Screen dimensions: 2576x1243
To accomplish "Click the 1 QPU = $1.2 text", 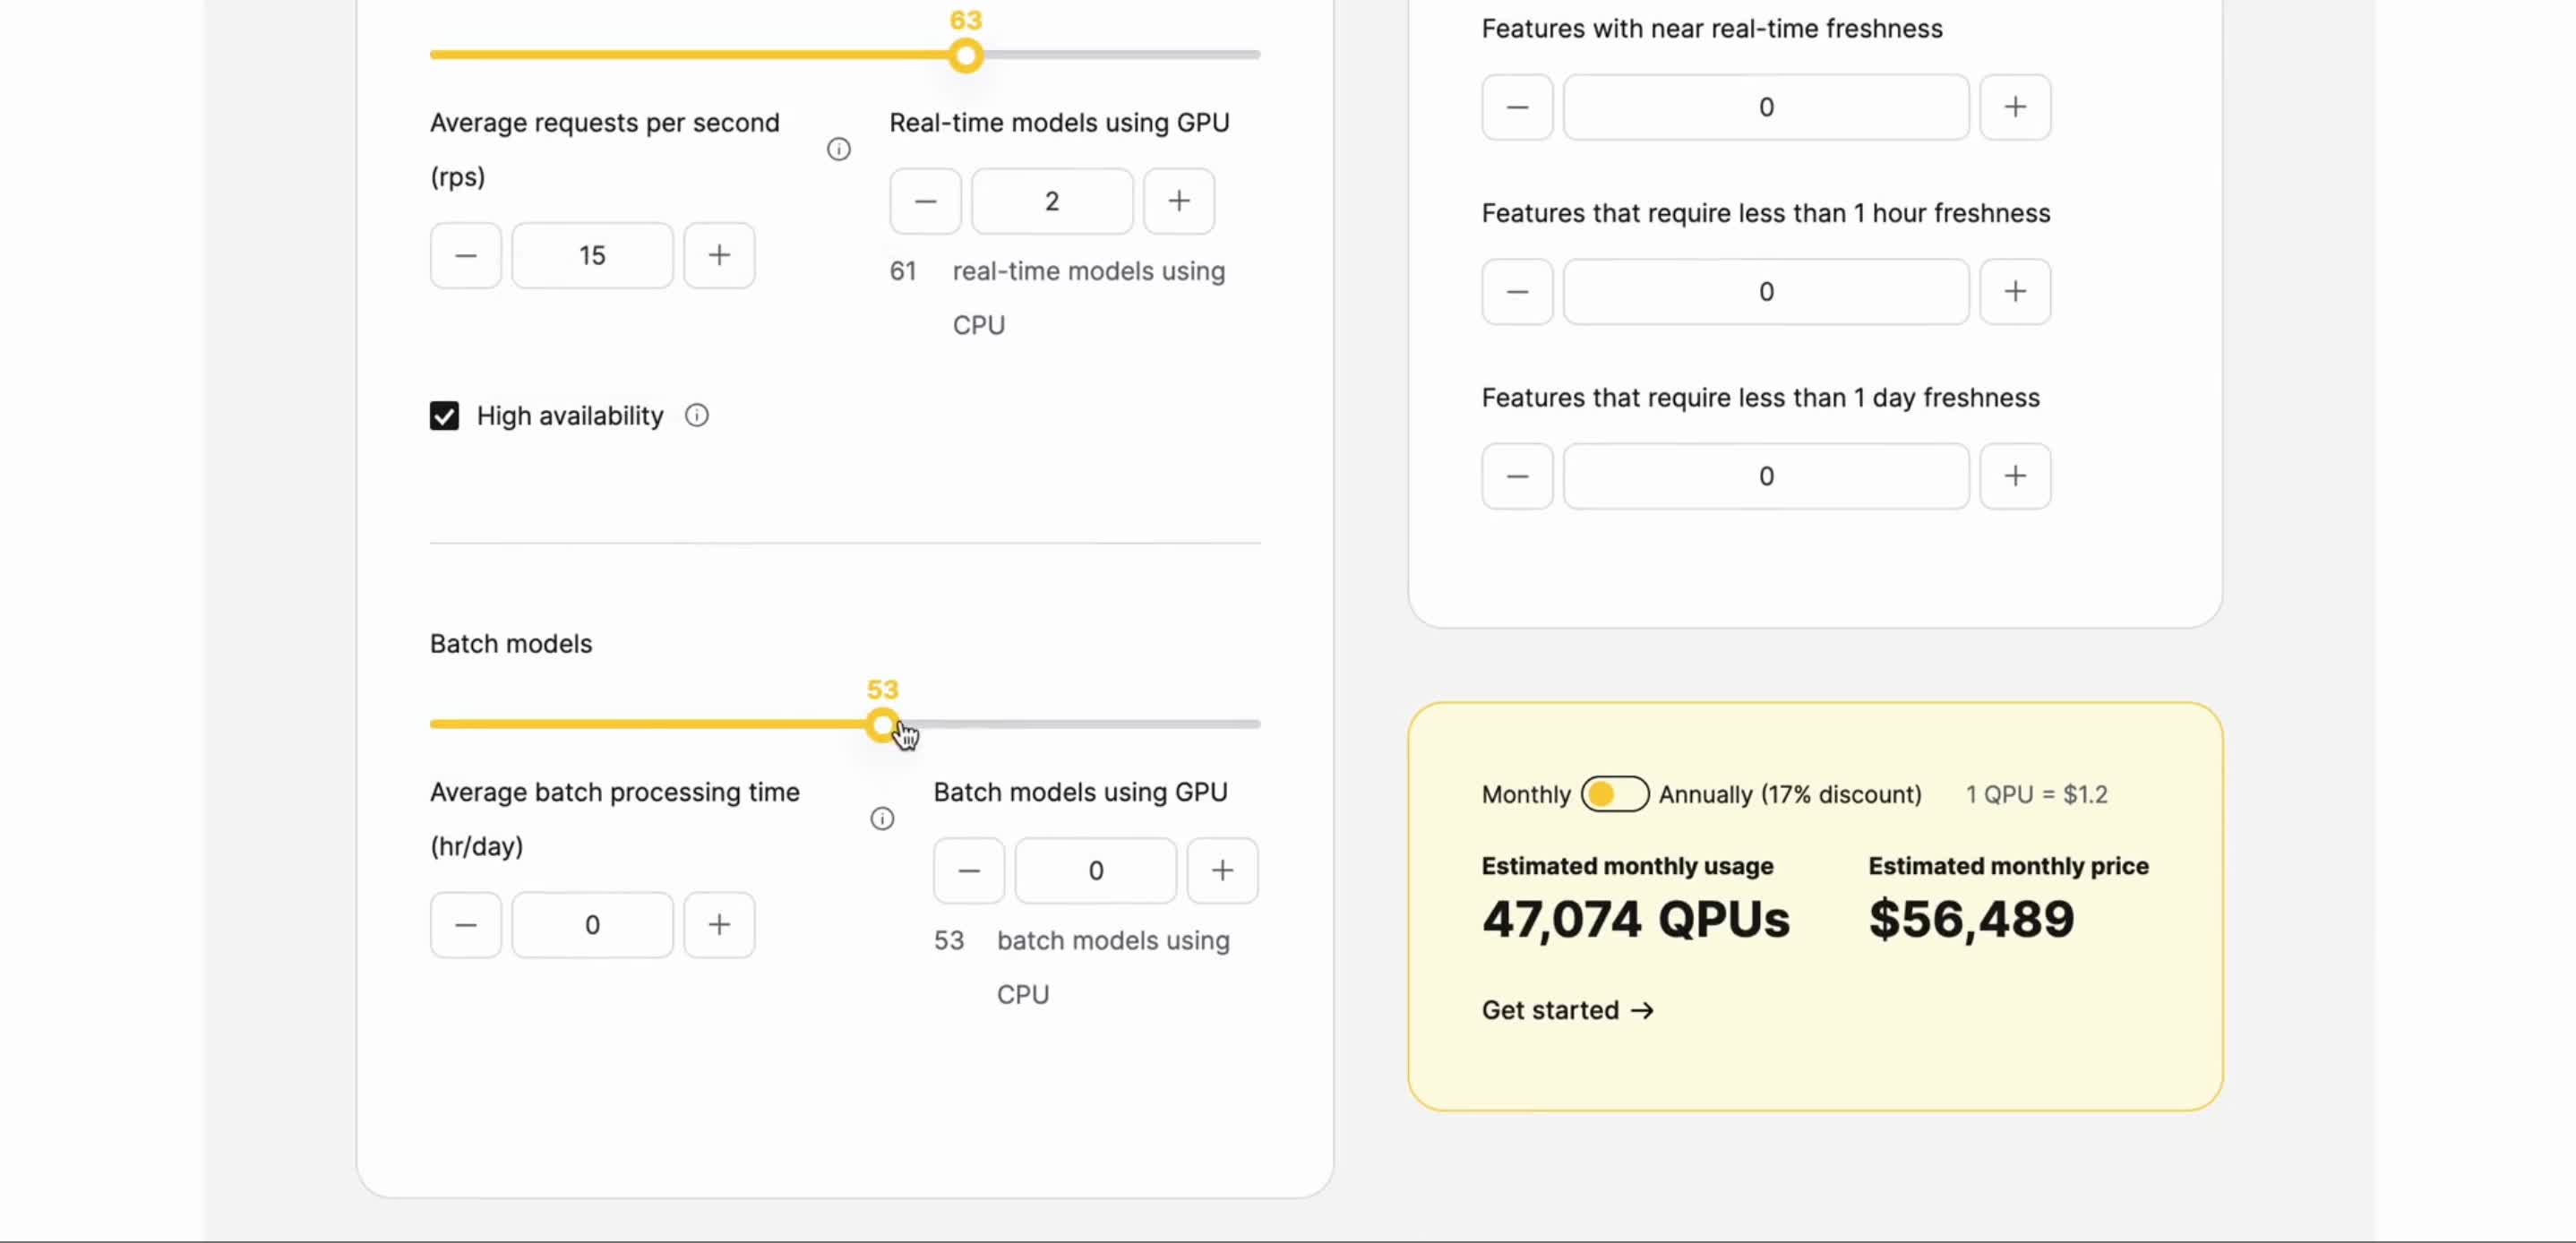I will [2036, 794].
